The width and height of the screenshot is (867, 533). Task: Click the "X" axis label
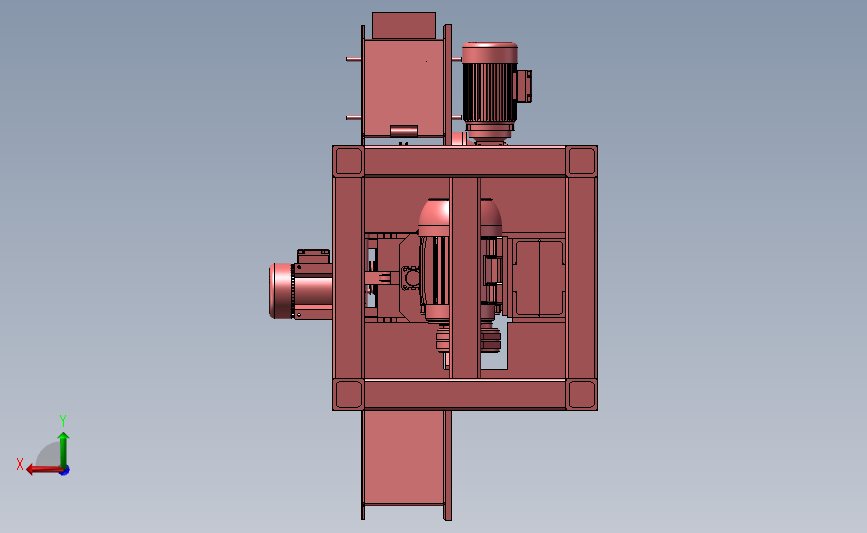[x=20, y=464]
